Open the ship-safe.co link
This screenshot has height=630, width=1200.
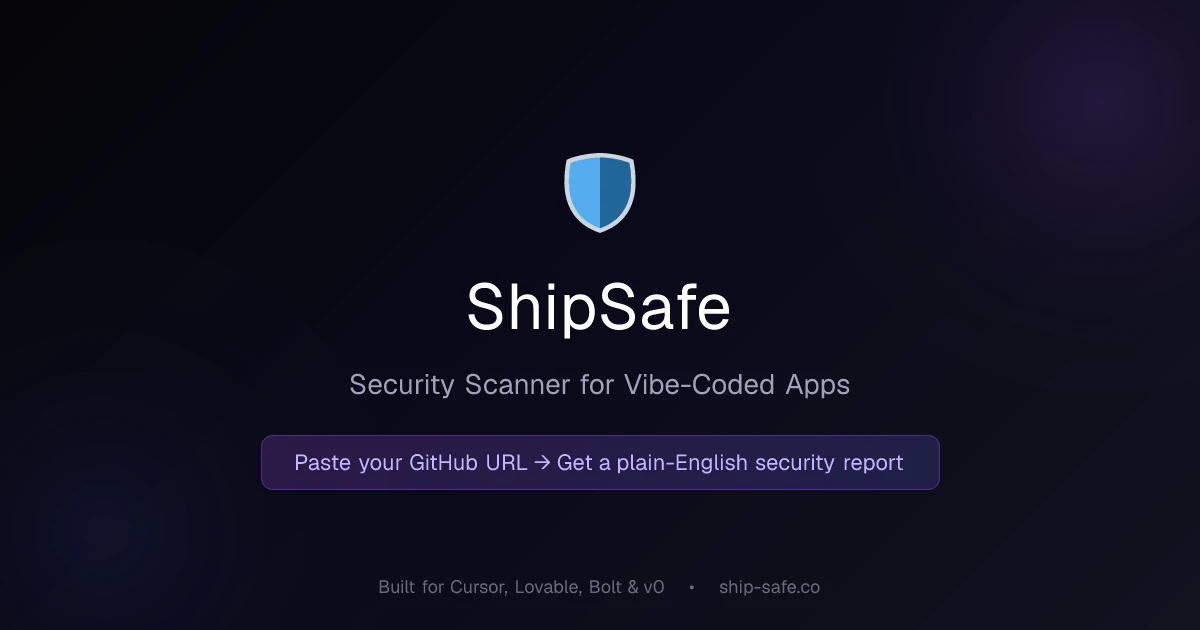[769, 588]
